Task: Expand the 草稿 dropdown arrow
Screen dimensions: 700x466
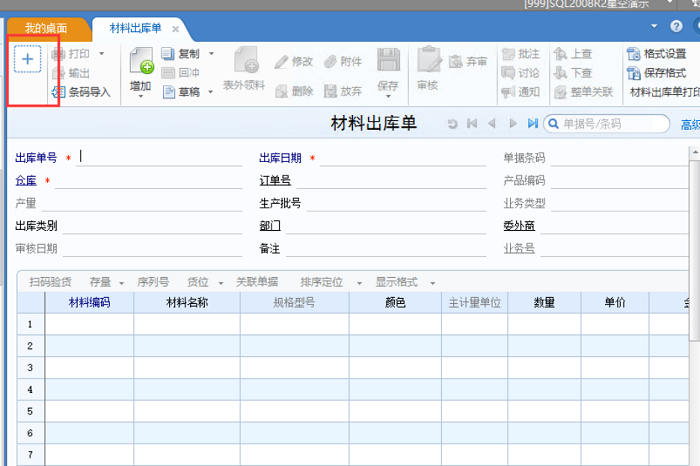Action: click(210, 92)
